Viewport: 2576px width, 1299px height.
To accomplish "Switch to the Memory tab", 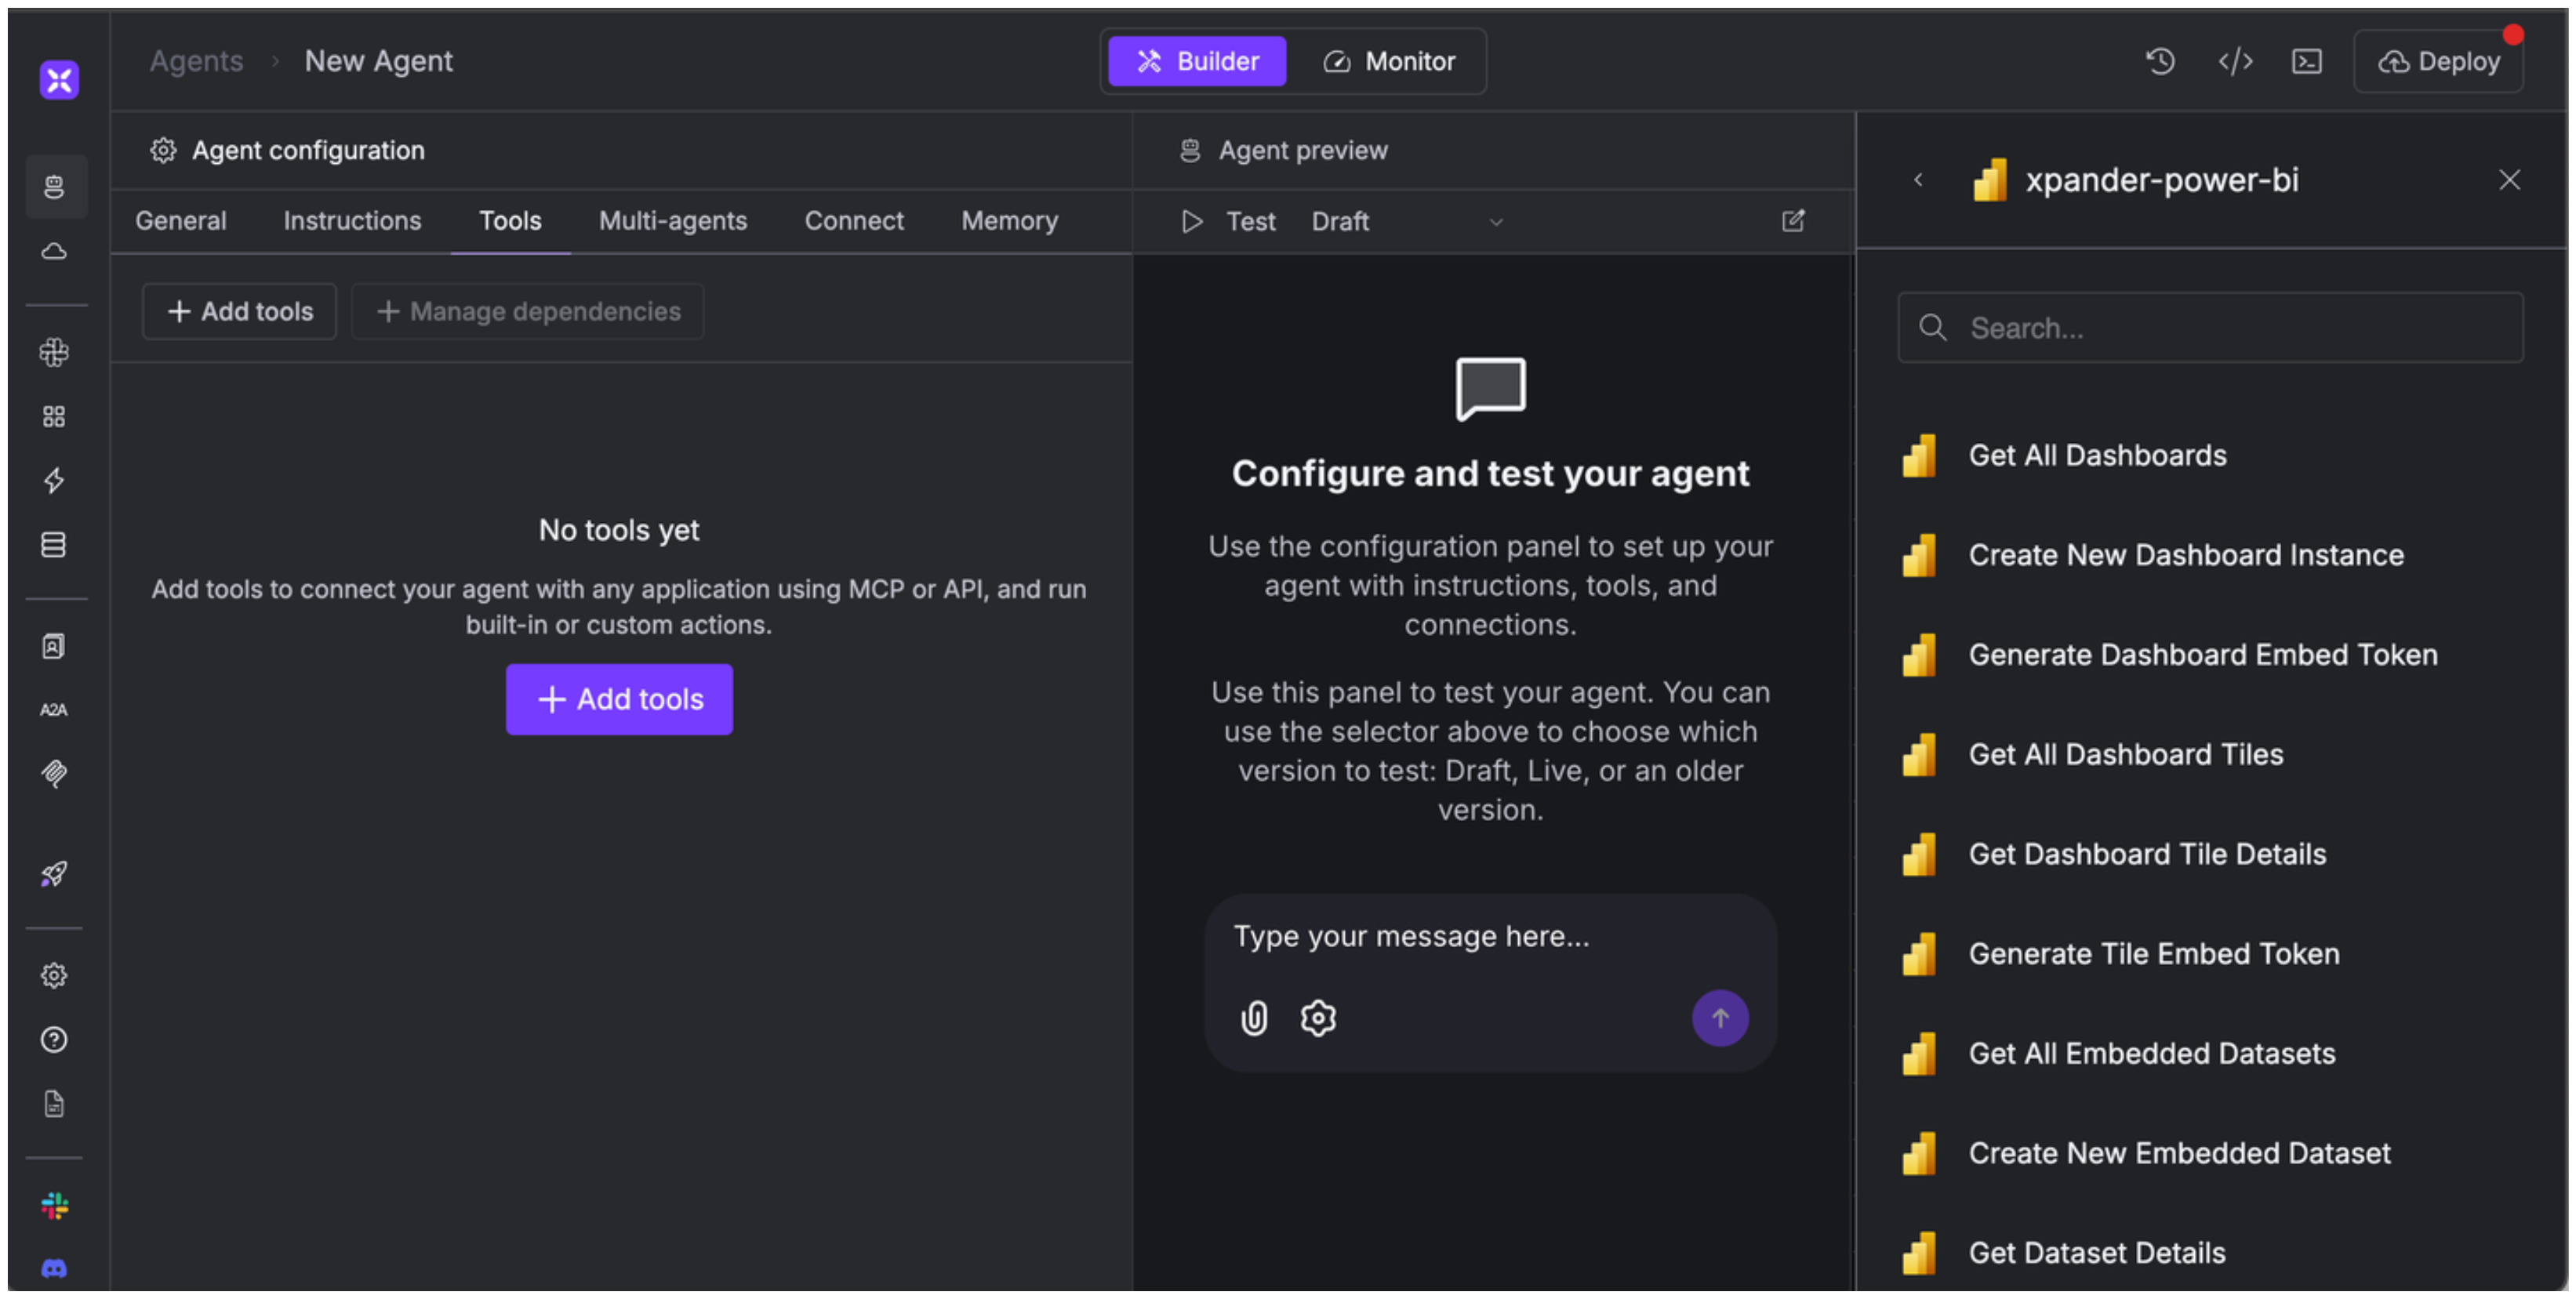I will (1009, 221).
